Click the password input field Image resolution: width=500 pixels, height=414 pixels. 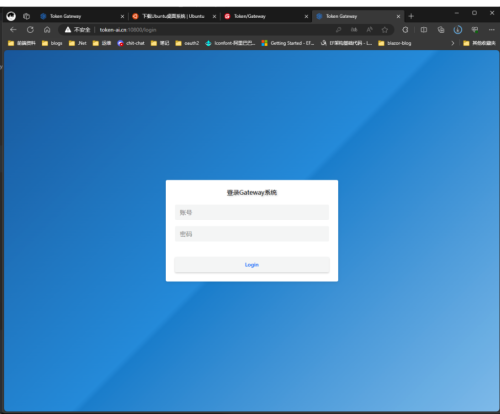(252, 234)
